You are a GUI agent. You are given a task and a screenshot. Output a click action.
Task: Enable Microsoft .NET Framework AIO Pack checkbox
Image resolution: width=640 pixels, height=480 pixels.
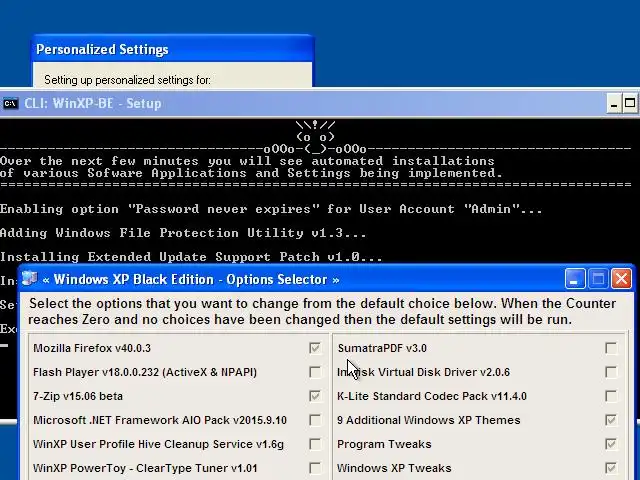click(x=315, y=420)
